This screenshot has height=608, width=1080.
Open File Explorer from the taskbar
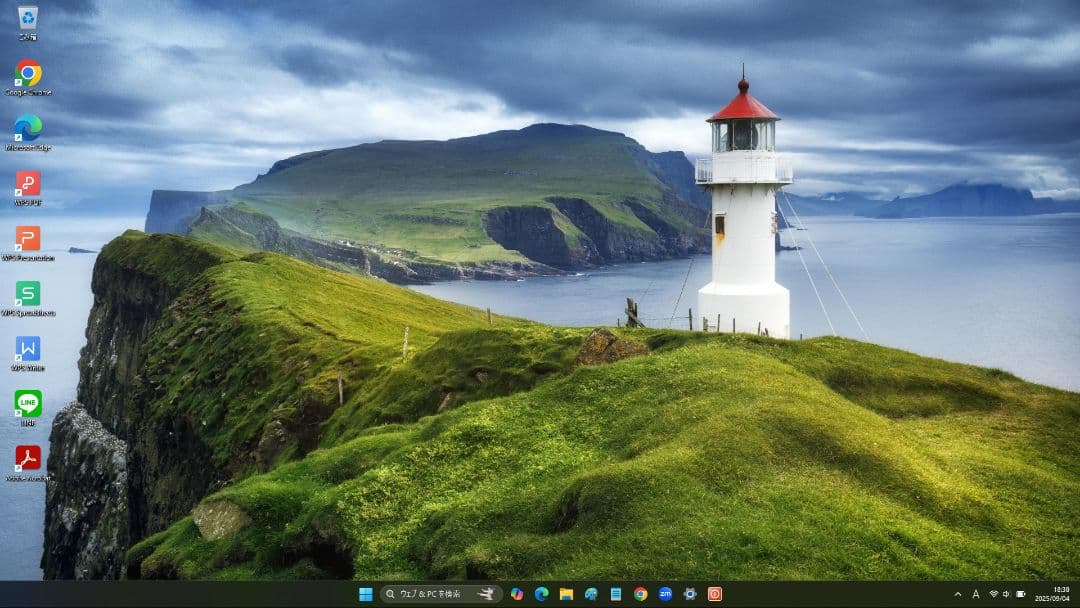tap(565, 593)
